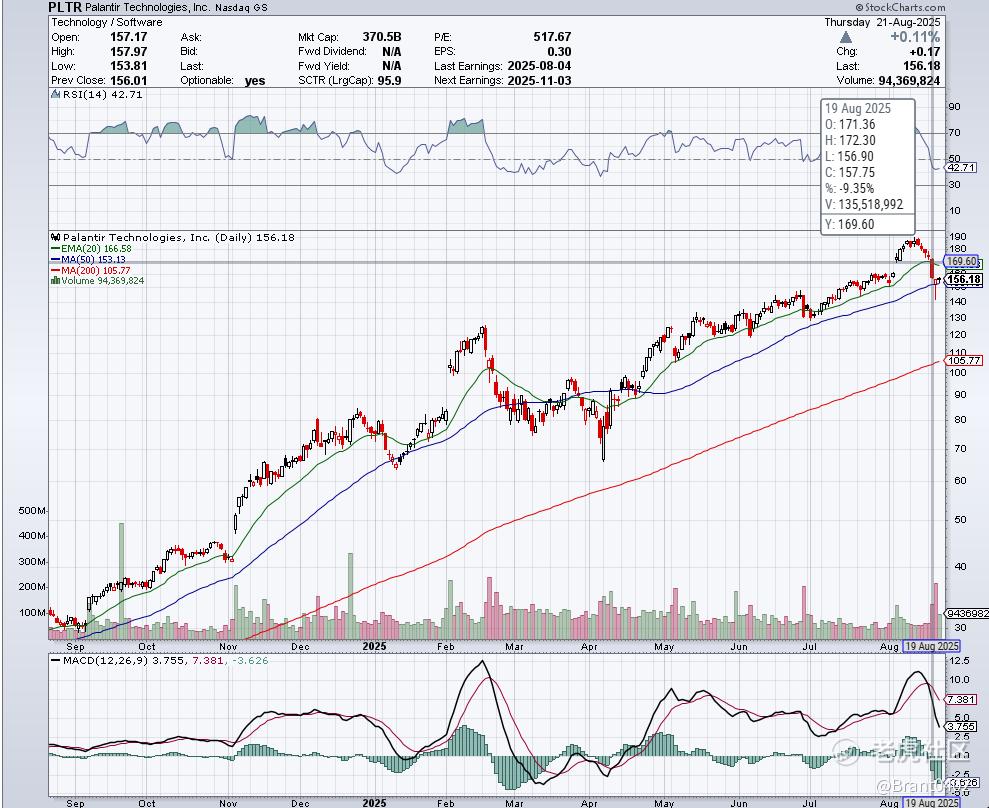Screen dimensions: 989x808
Task: Click the 'Volume 94,369,824' legend entry
Action: tap(103, 281)
